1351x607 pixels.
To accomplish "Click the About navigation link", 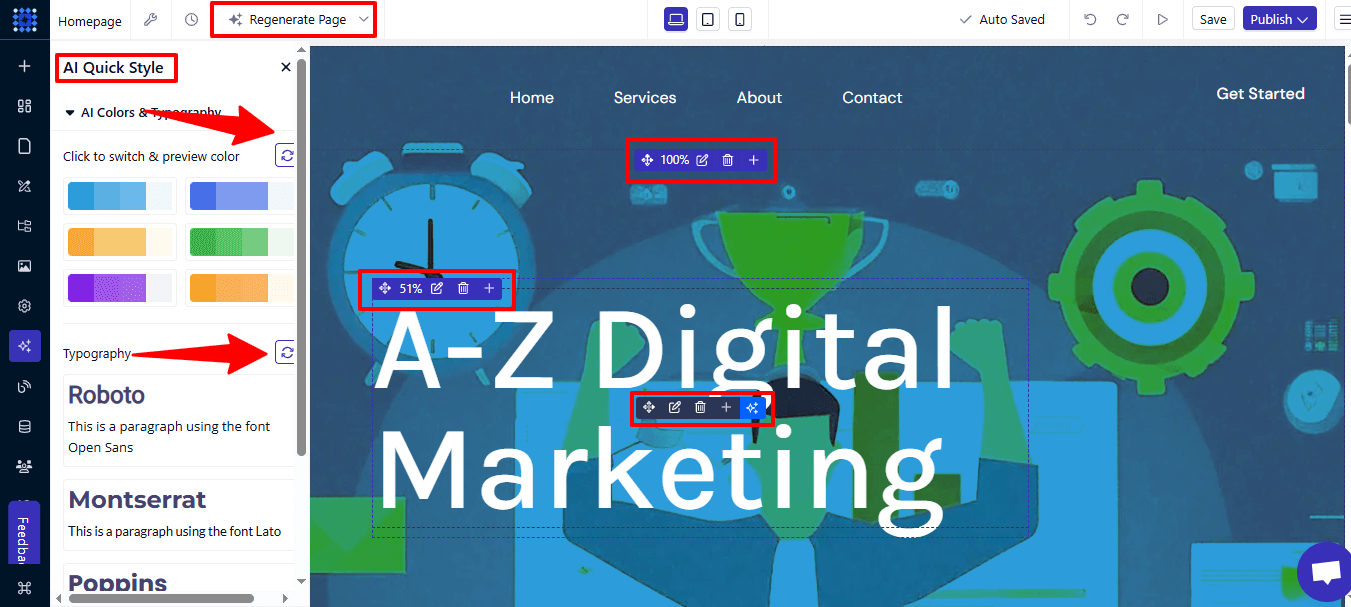I will (x=759, y=97).
